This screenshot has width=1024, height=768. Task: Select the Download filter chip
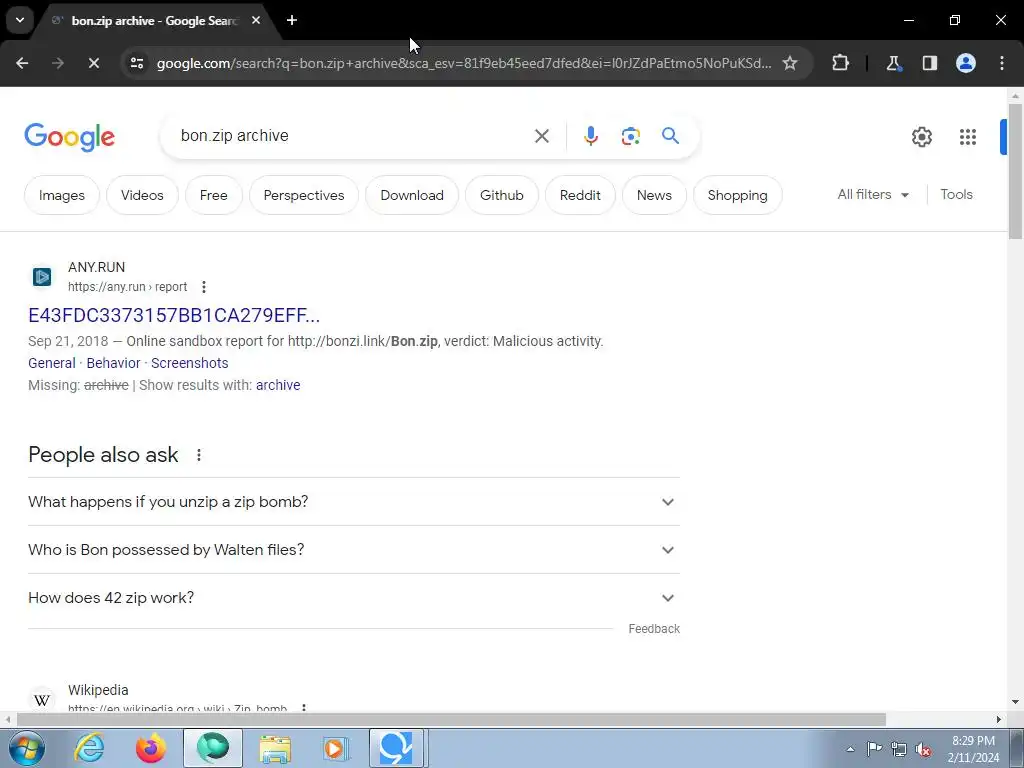(411, 195)
